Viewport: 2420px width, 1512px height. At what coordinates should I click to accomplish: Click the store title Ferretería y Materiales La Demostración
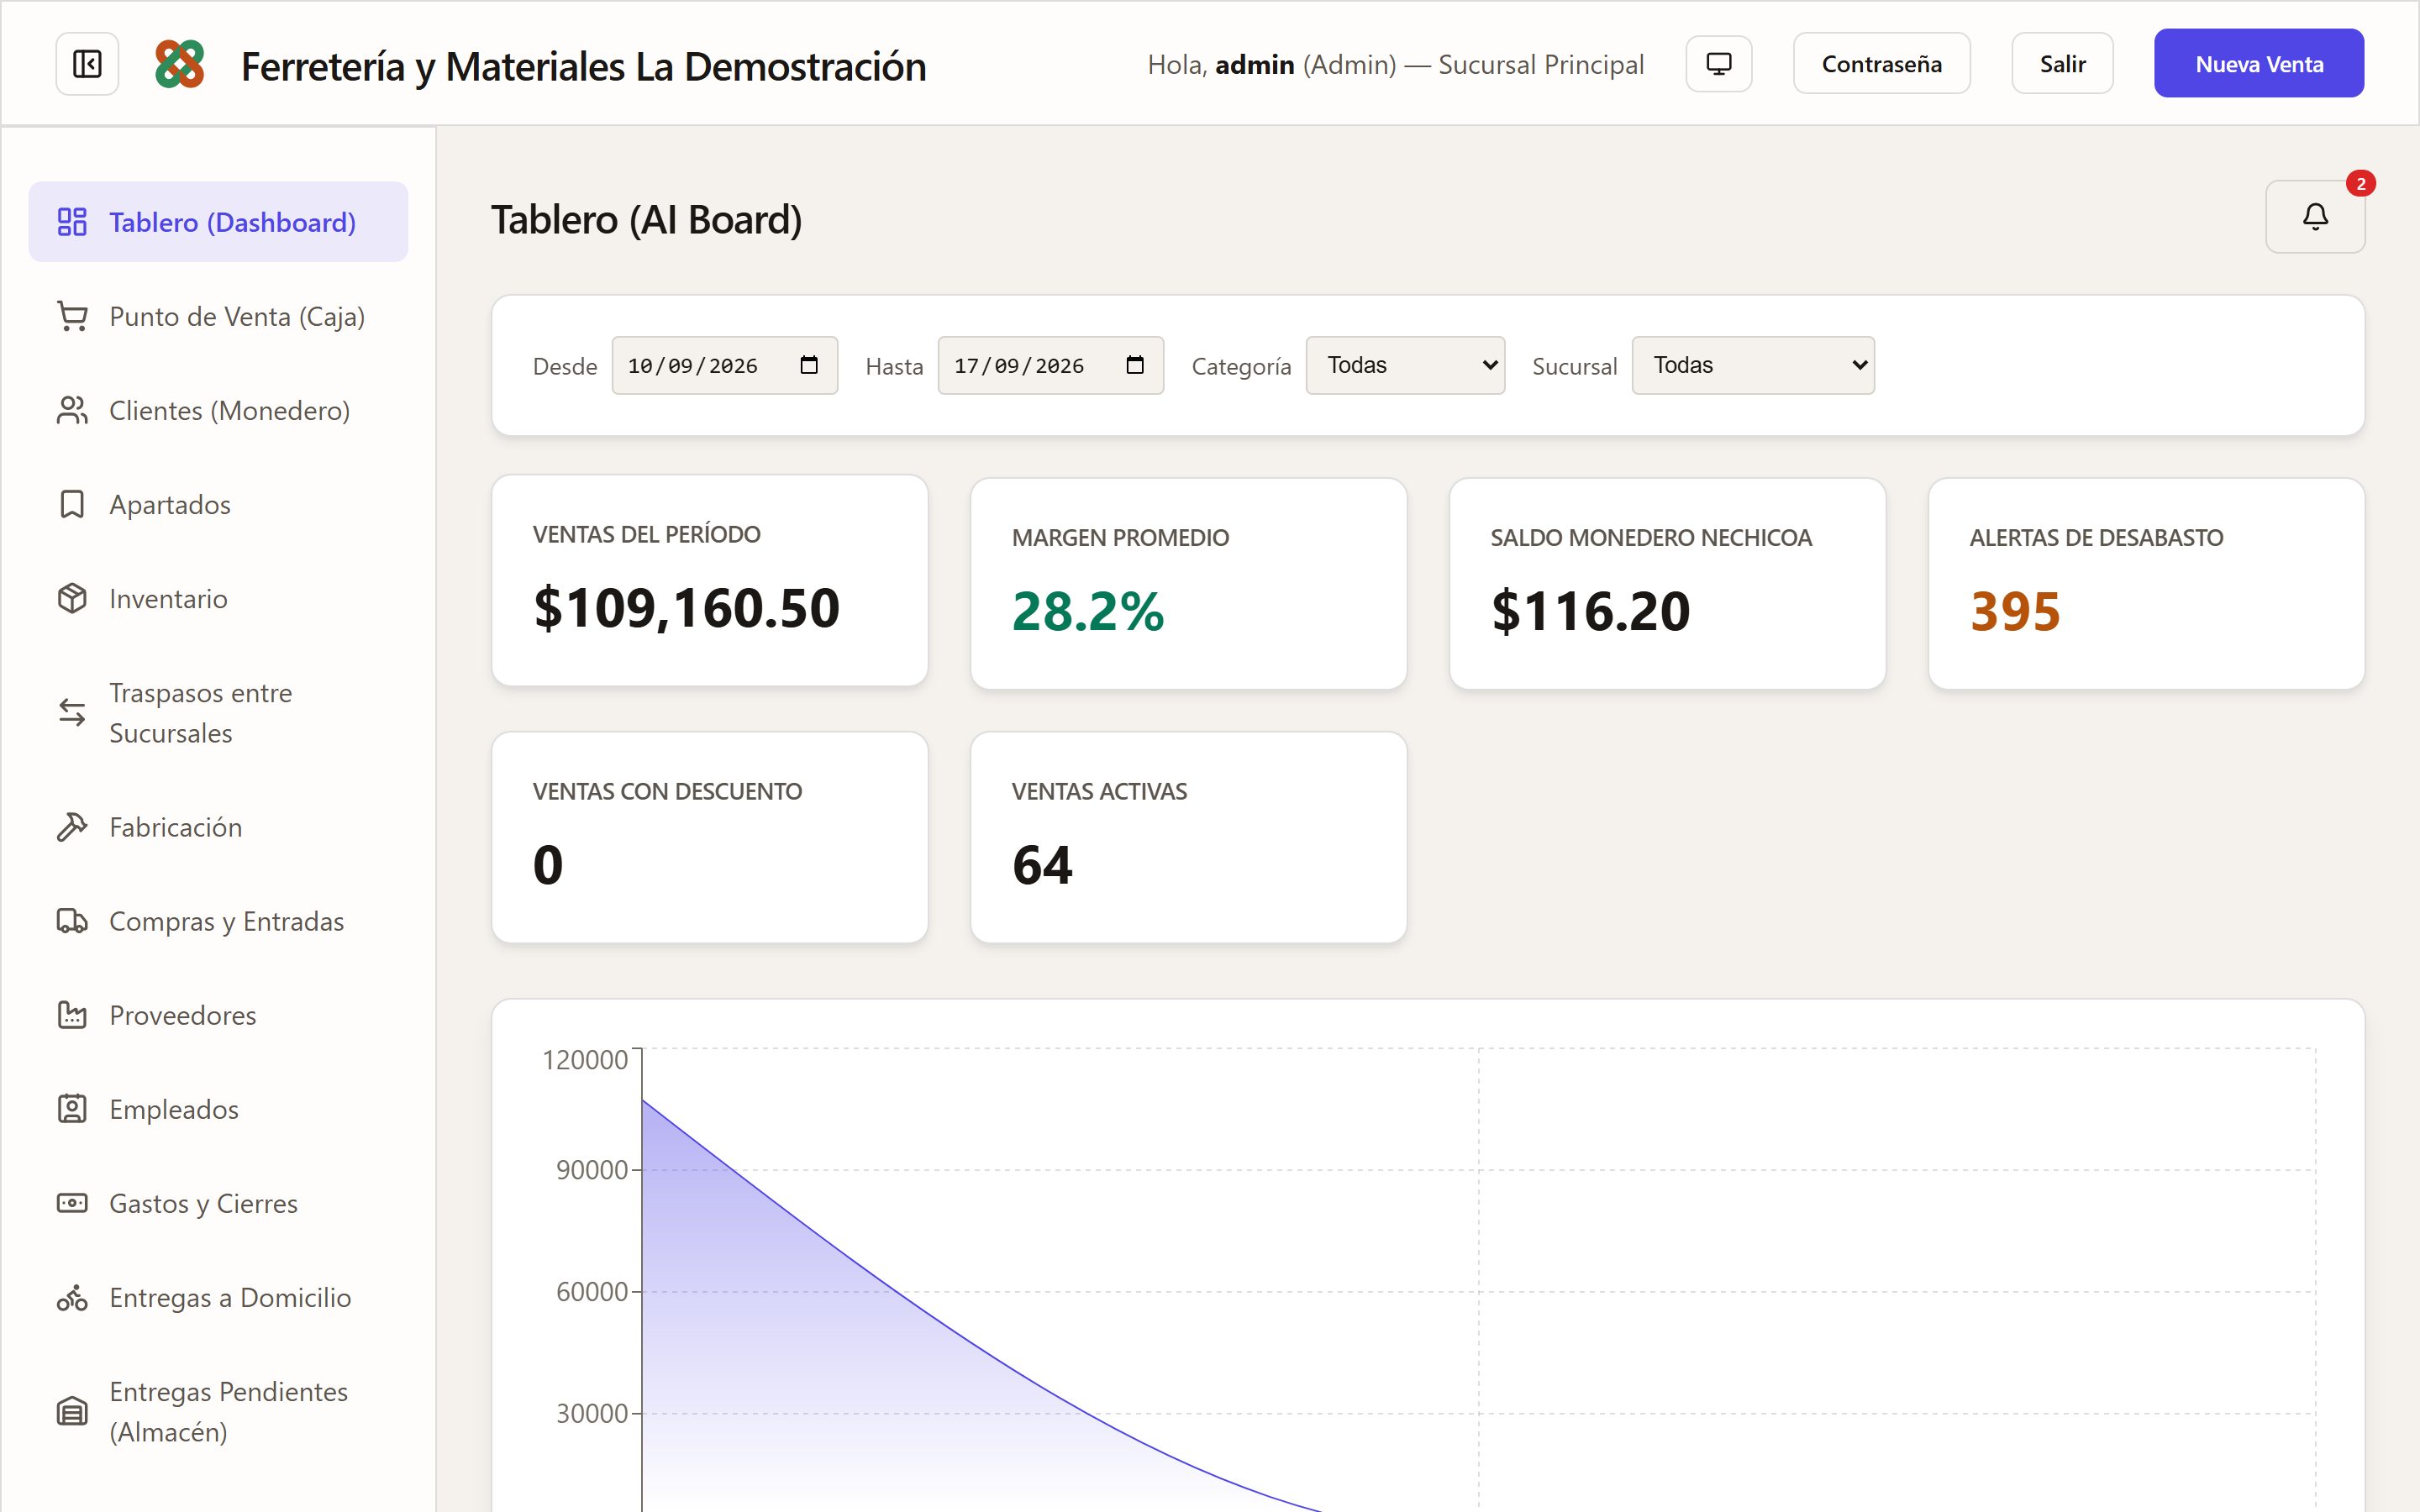coord(584,66)
